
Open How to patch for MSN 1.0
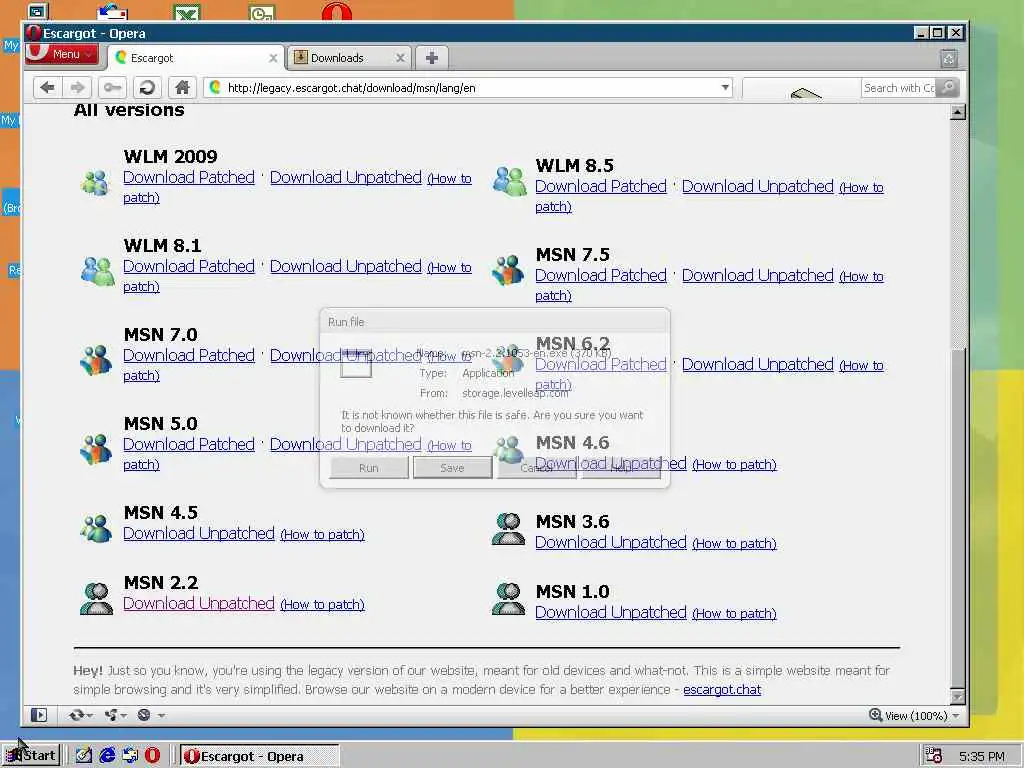point(734,614)
